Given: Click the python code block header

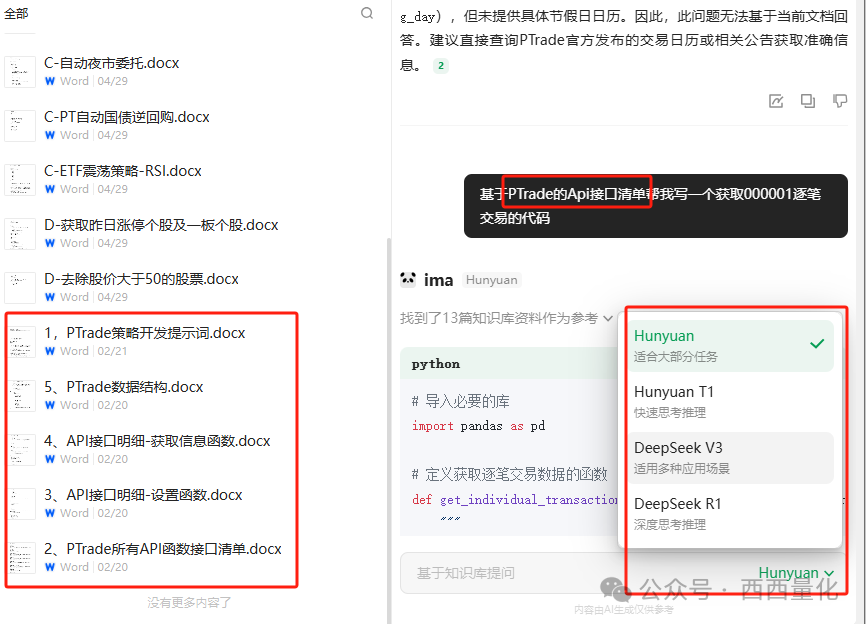Looking at the screenshot, I should (509, 364).
